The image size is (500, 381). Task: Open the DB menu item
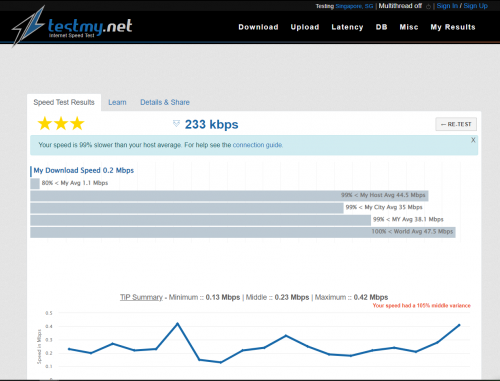click(x=381, y=27)
